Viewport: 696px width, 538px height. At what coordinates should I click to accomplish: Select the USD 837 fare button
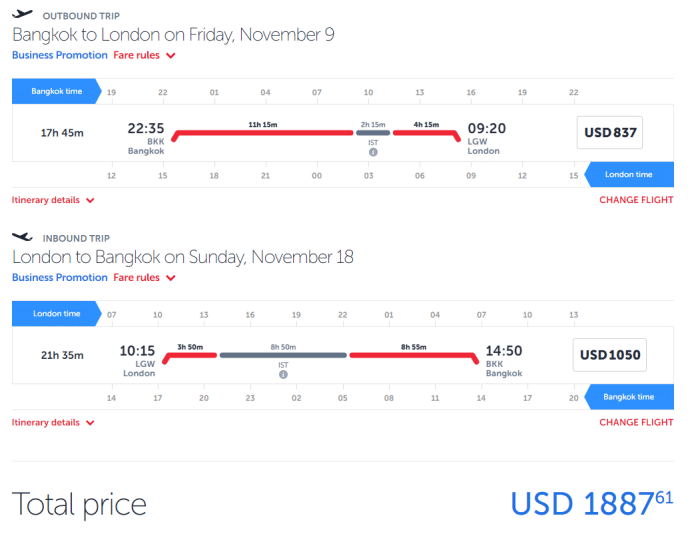point(610,132)
